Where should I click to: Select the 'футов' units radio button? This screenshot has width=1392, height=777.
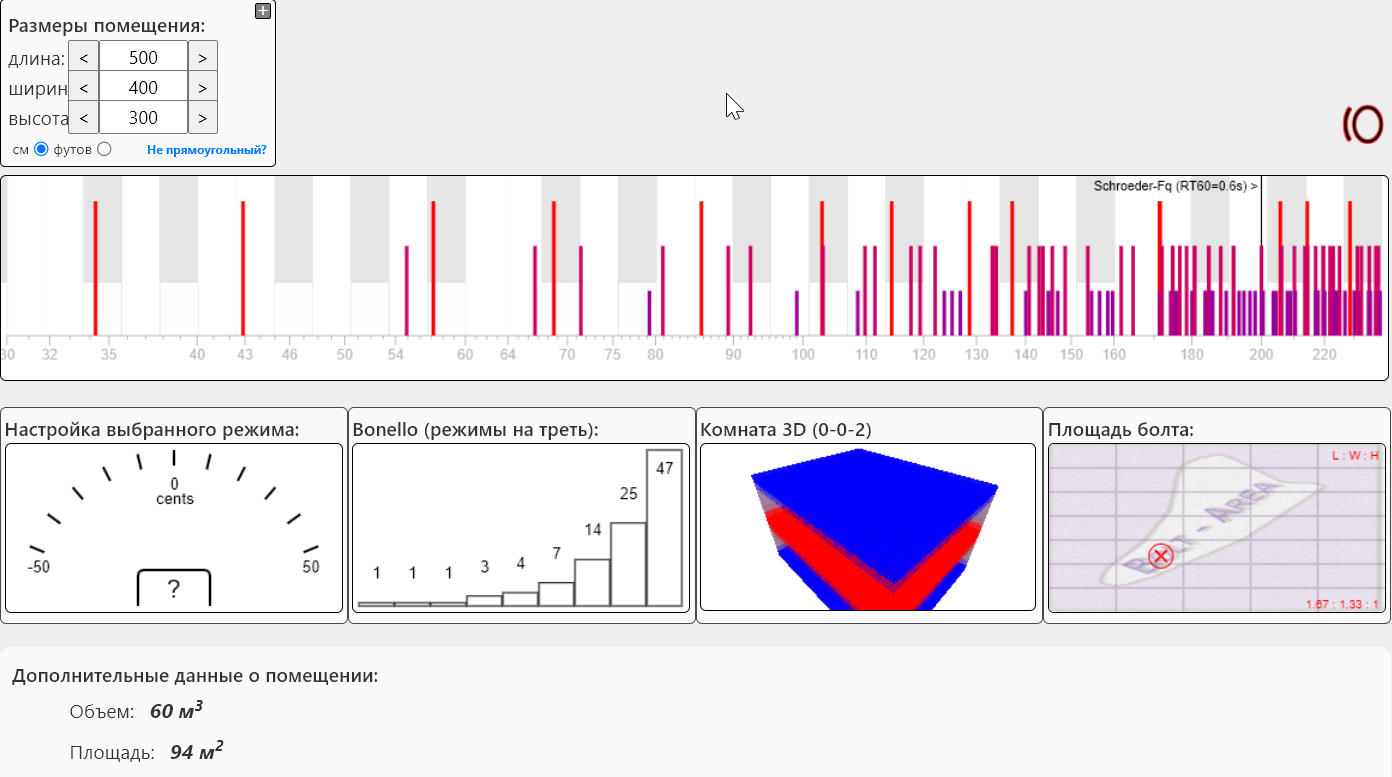pyautogui.click(x=104, y=149)
